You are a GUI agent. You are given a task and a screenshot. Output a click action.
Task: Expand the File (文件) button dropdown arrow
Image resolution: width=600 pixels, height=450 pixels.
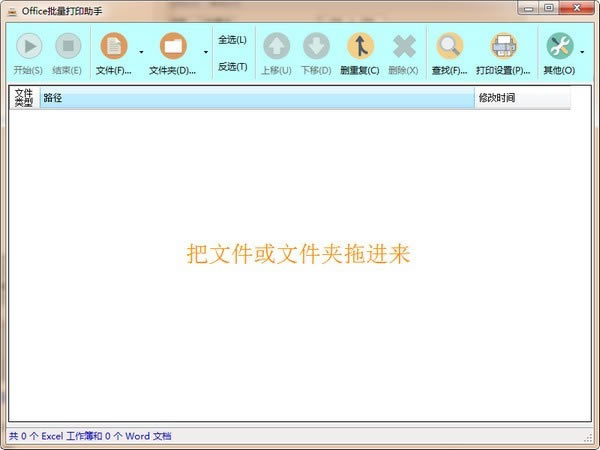[x=141, y=53]
